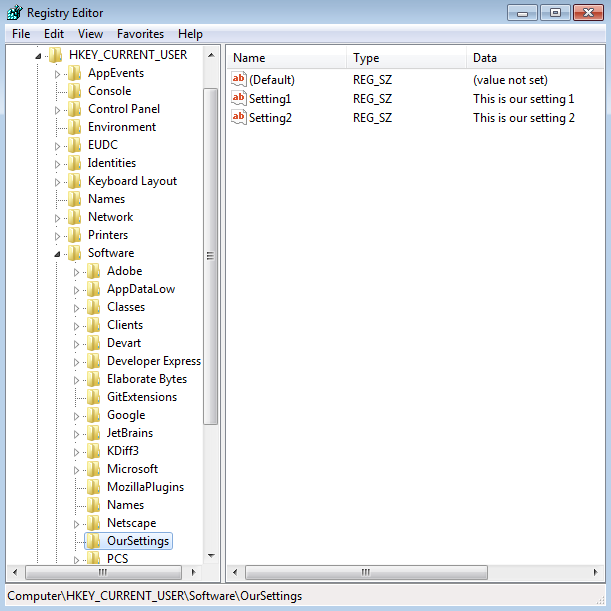The width and height of the screenshot is (611, 611).
Task: Click tree pane horizontal scroll right arrow
Action: pos(193,572)
